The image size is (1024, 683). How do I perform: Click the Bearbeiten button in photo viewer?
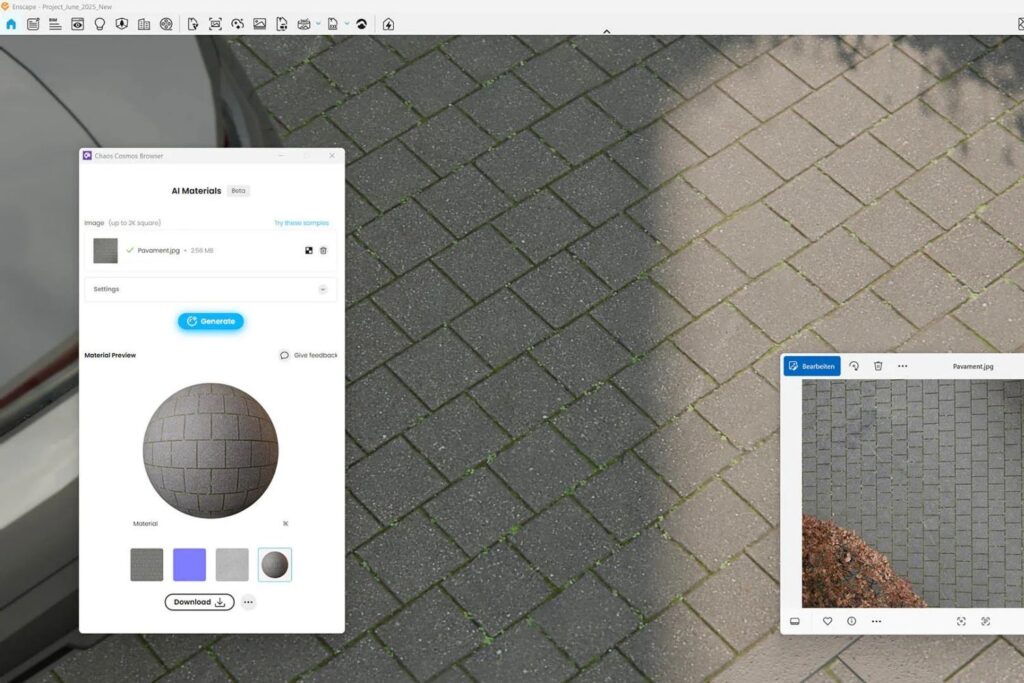[812, 366]
